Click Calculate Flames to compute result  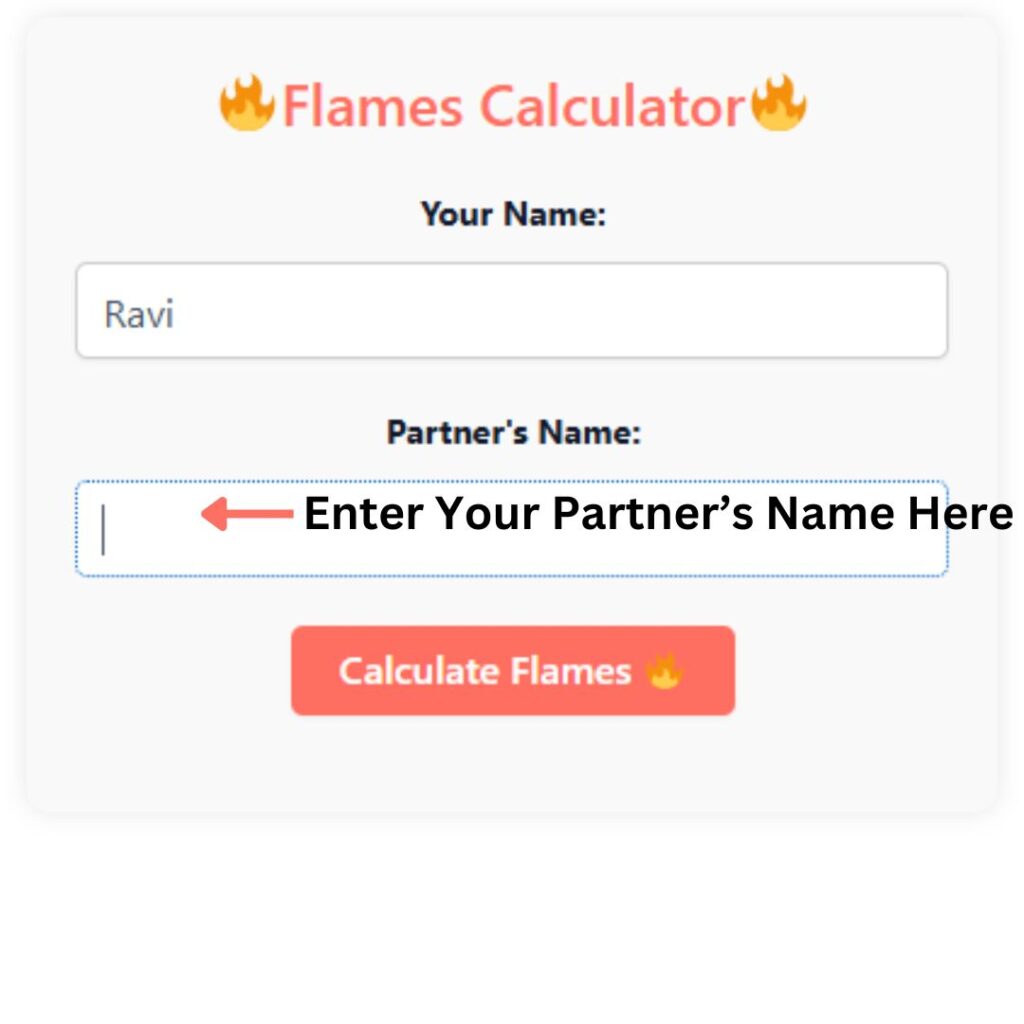pyautogui.click(x=512, y=670)
